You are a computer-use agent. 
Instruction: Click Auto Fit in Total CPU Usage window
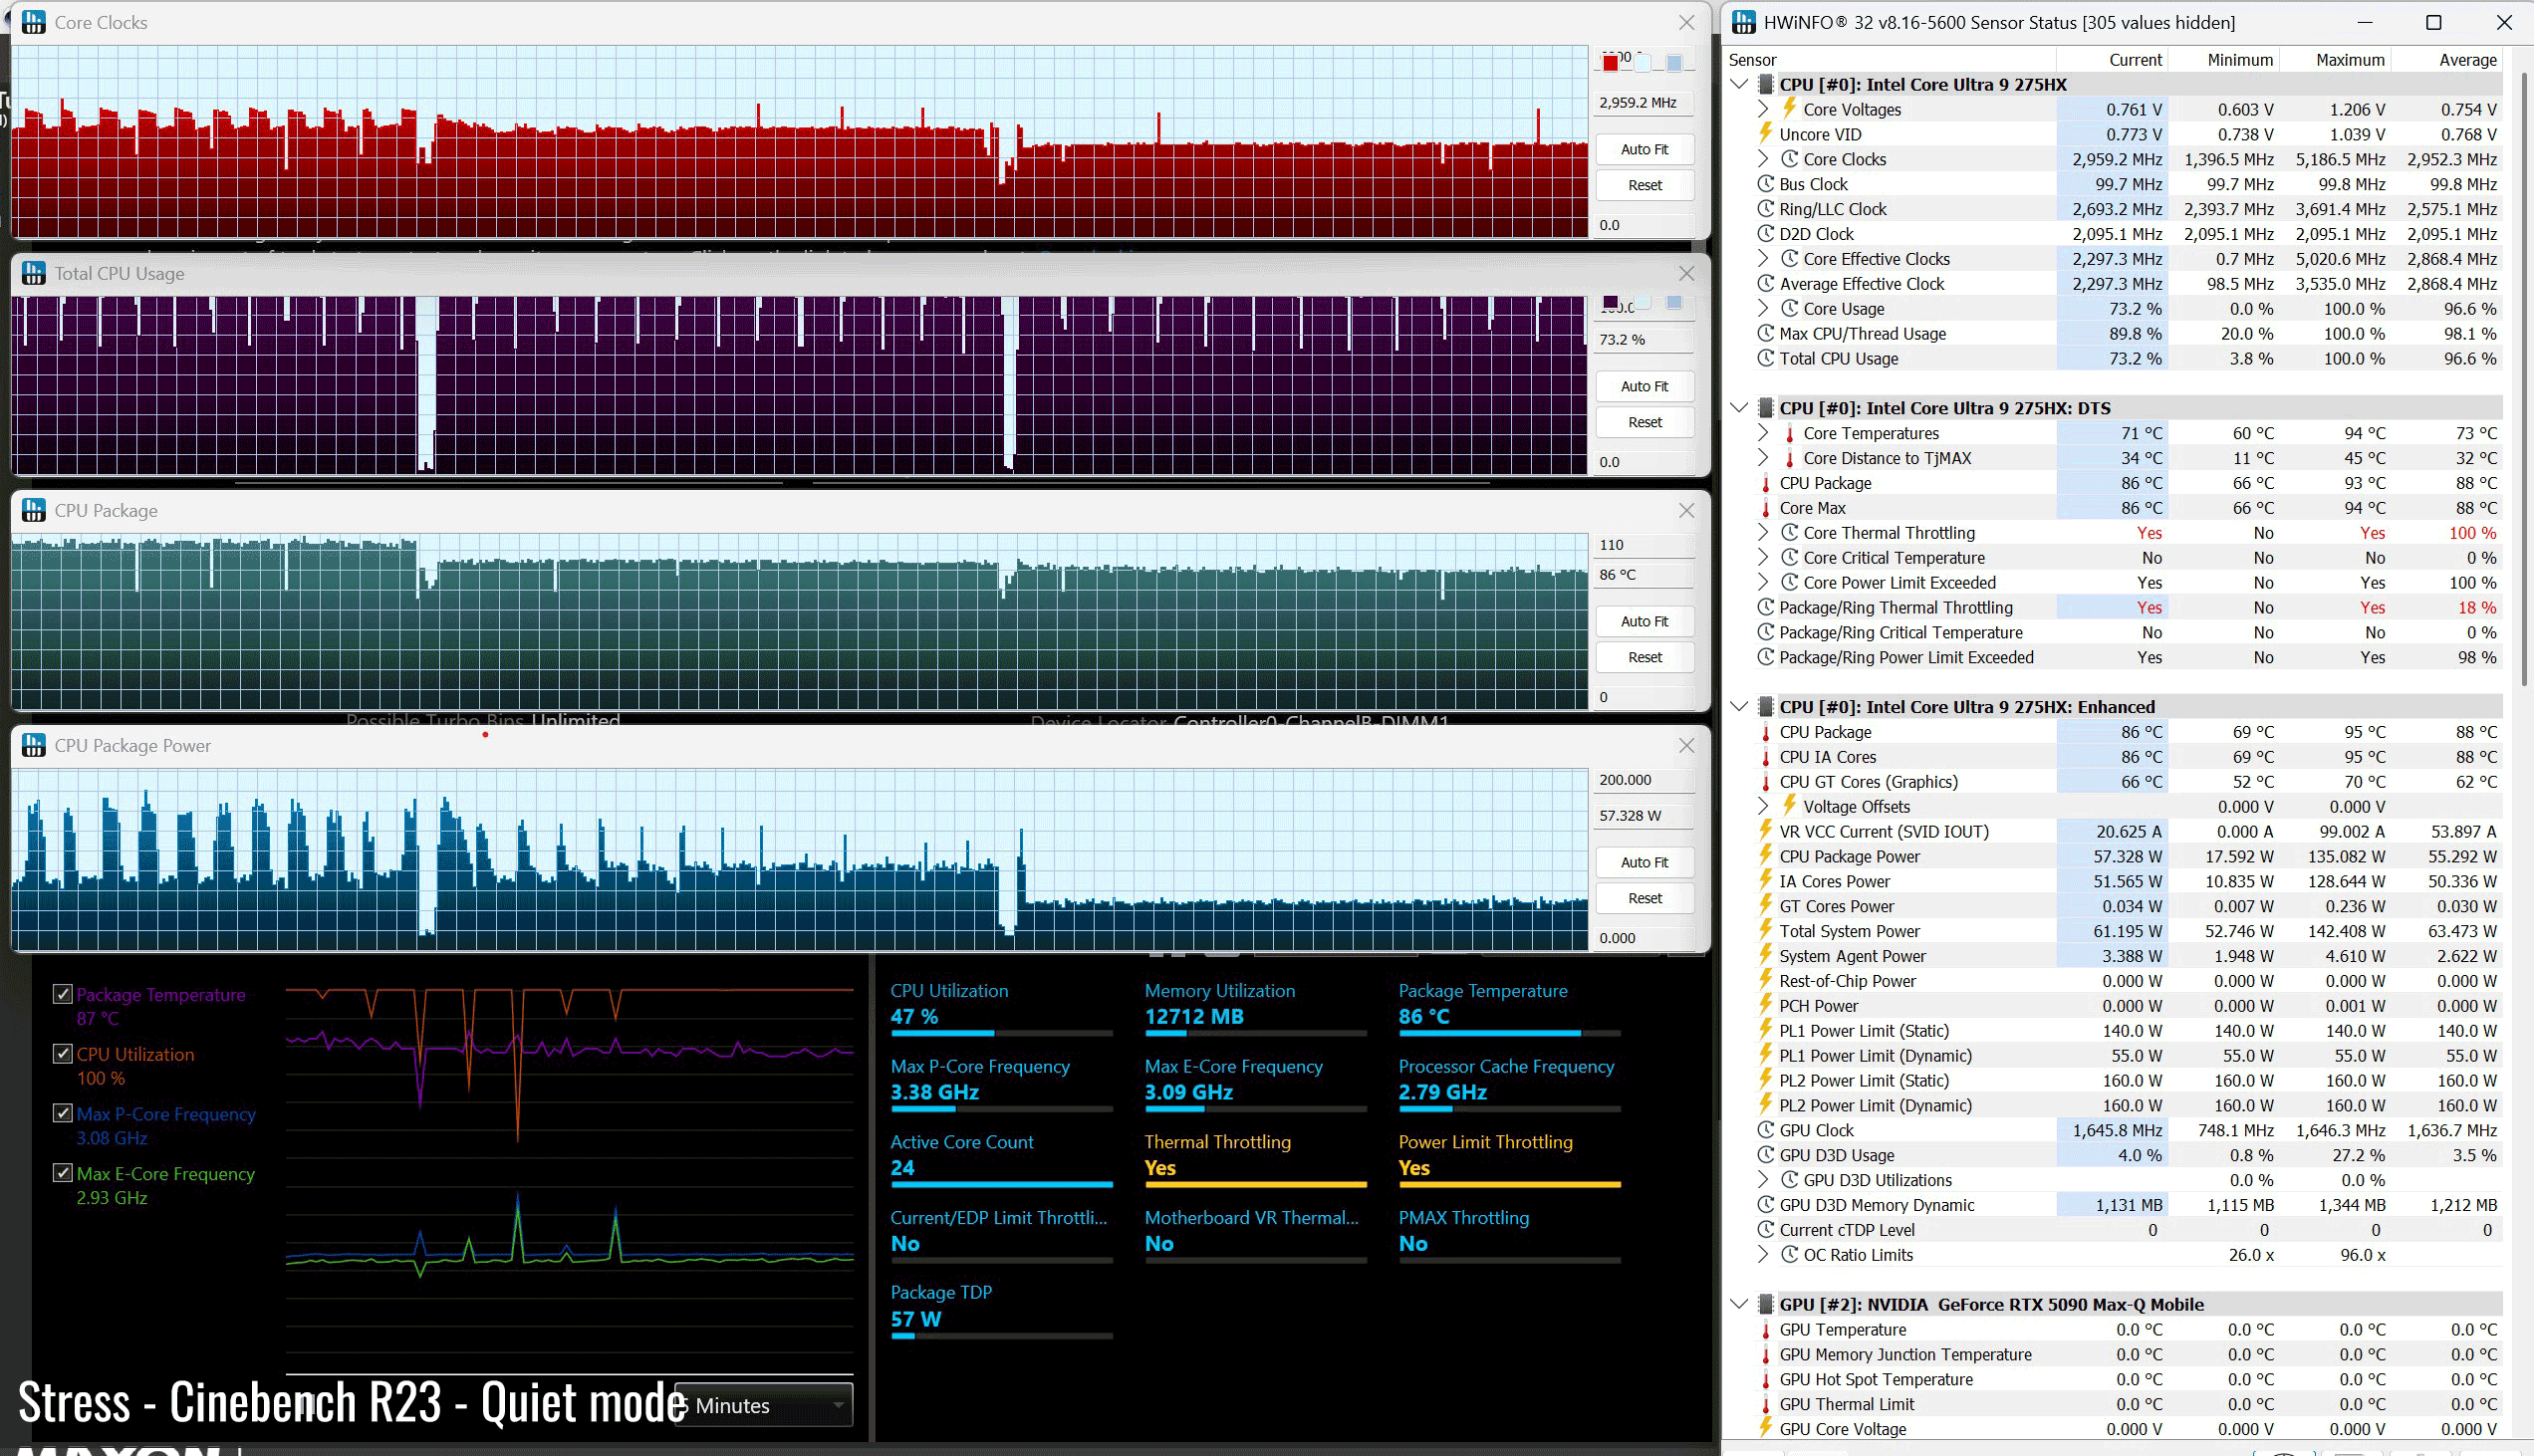pos(1644,386)
